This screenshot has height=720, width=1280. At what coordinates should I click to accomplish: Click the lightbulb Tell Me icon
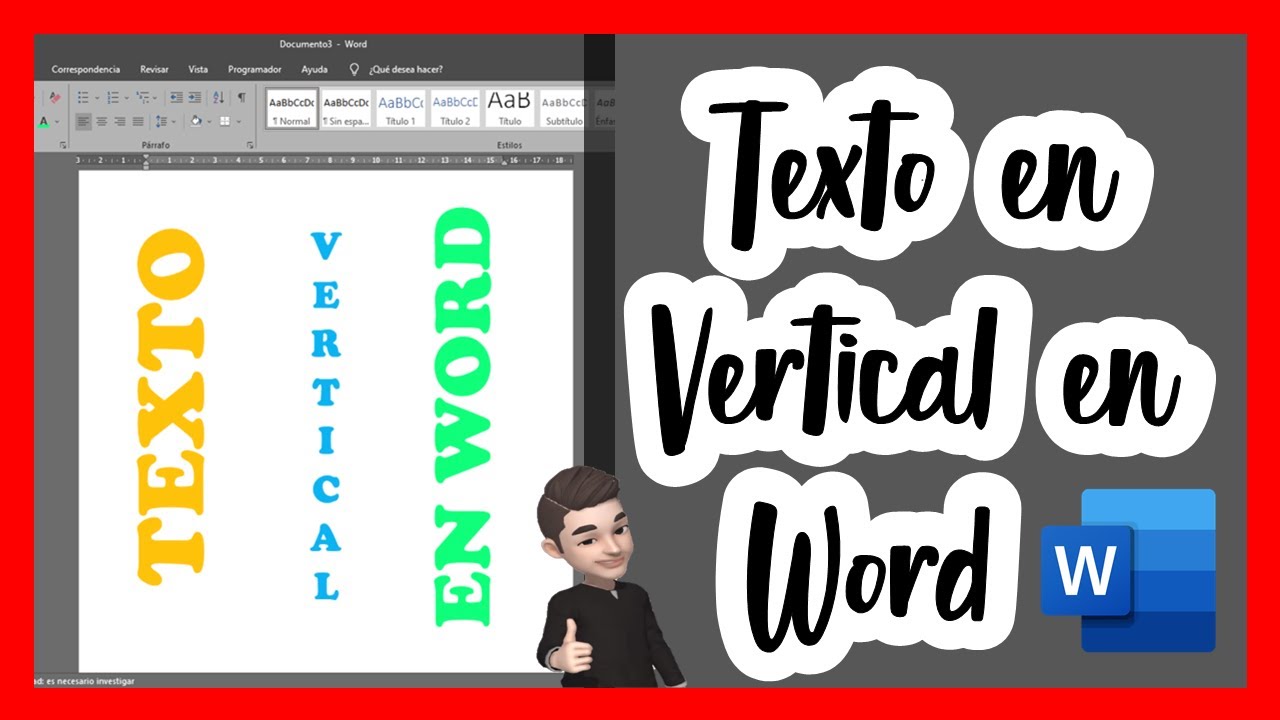tap(353, 69)
